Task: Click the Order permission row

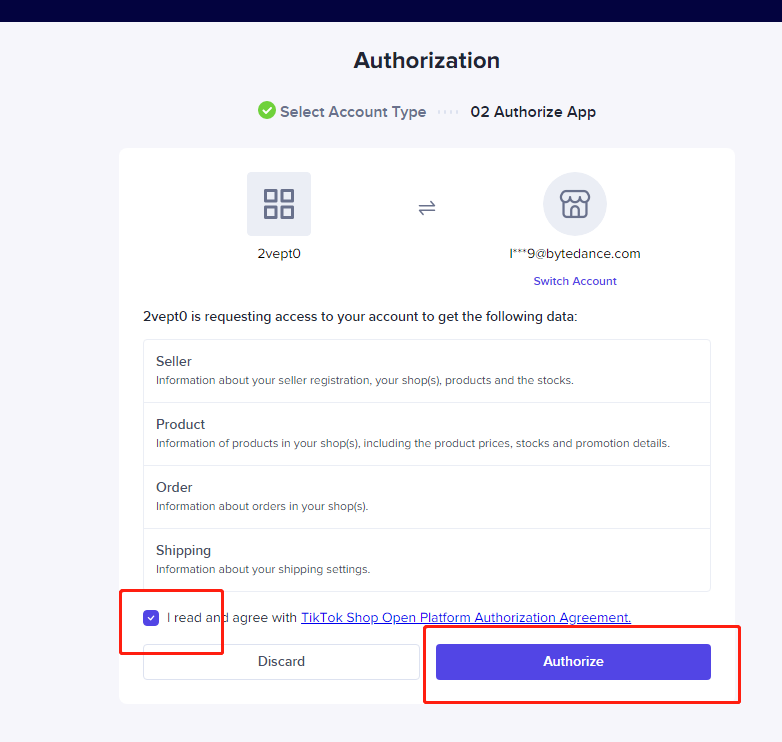Action: pos(427,497)
